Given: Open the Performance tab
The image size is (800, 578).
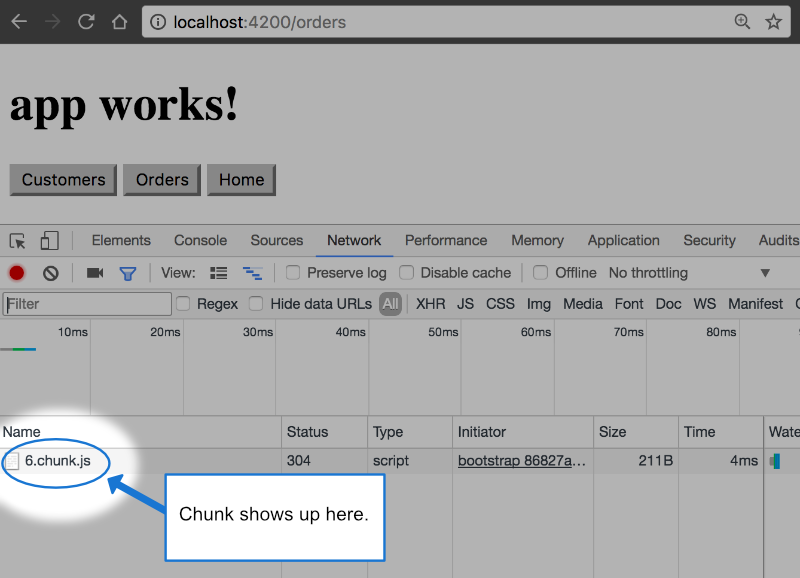Looking at the screenshot, I should coord(446,241).
